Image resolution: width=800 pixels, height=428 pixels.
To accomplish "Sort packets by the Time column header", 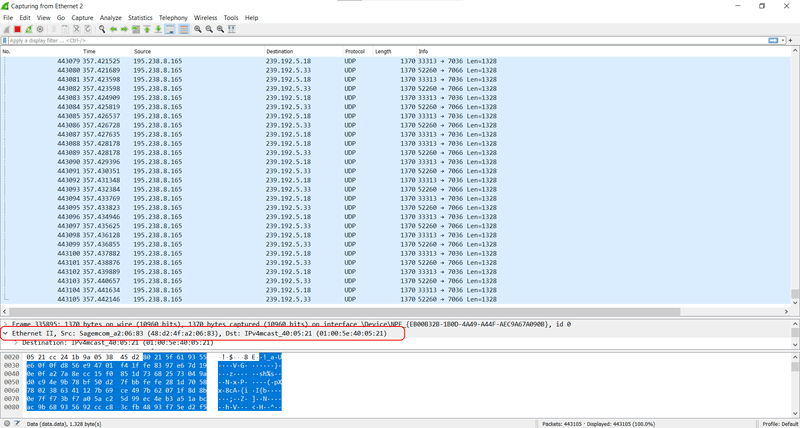I will click(x=107, y=52).
